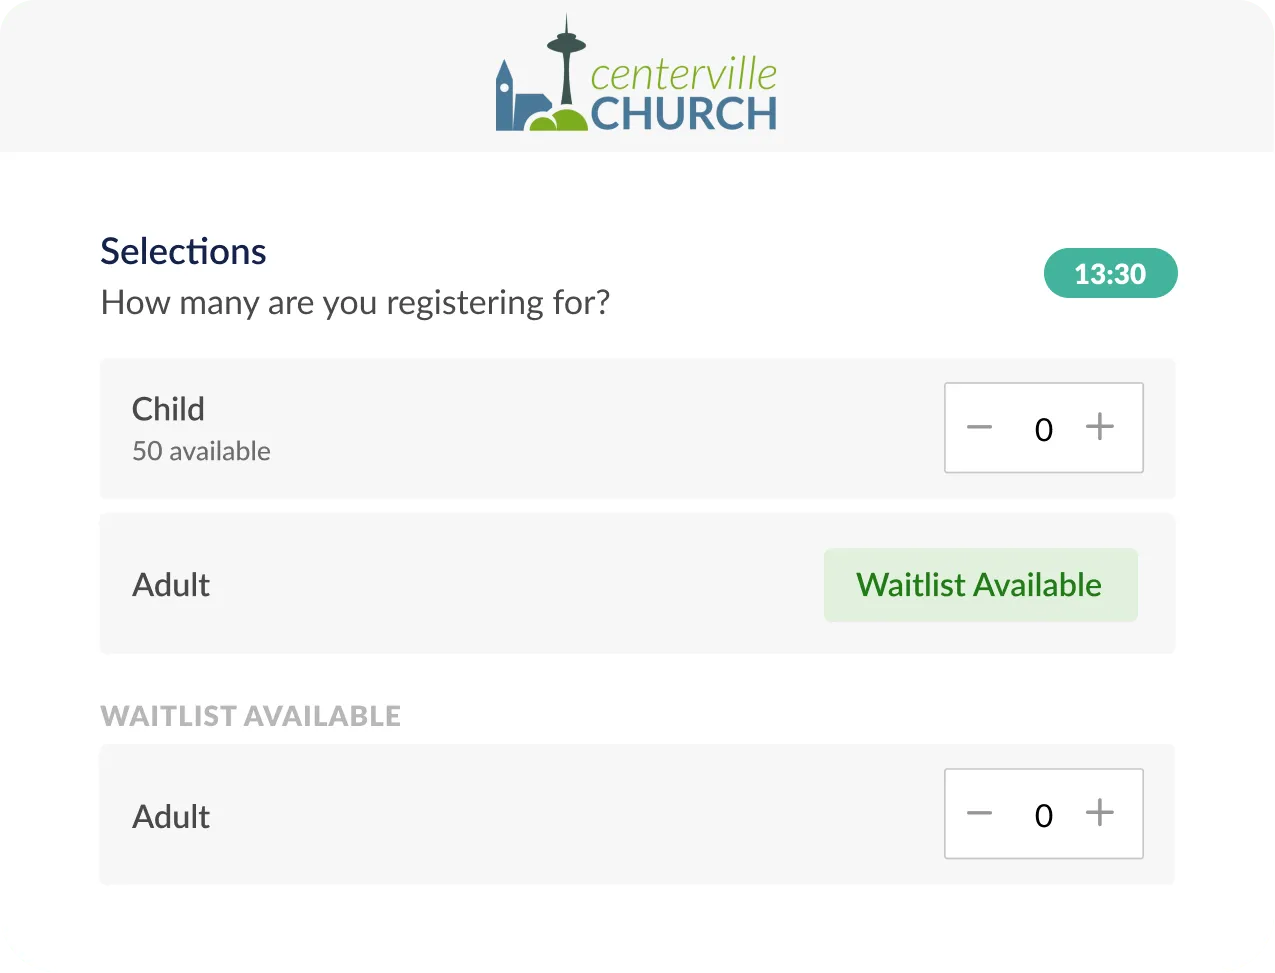This screenshot has height=973, width=1275.
Task: Click the plus icon in the Child quantity stepper
Action: tap(1100, 428)
